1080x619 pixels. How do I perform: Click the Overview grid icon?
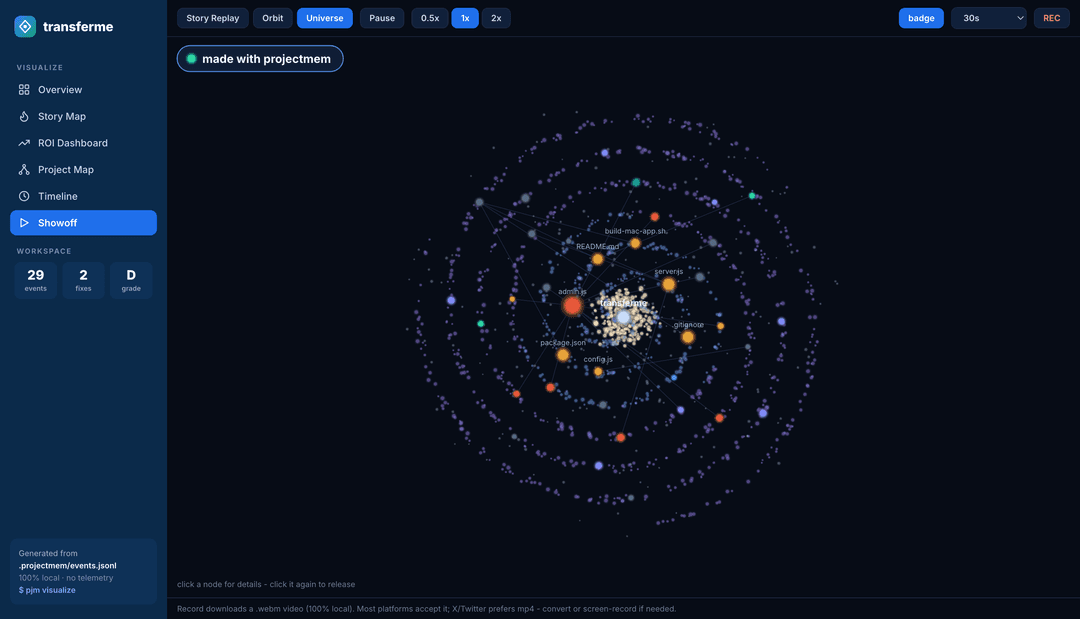[24, 90]
